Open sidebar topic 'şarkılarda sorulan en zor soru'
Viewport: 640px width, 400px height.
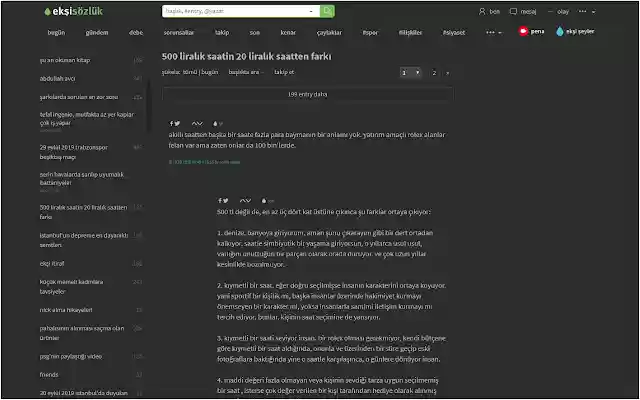(79, 97)
